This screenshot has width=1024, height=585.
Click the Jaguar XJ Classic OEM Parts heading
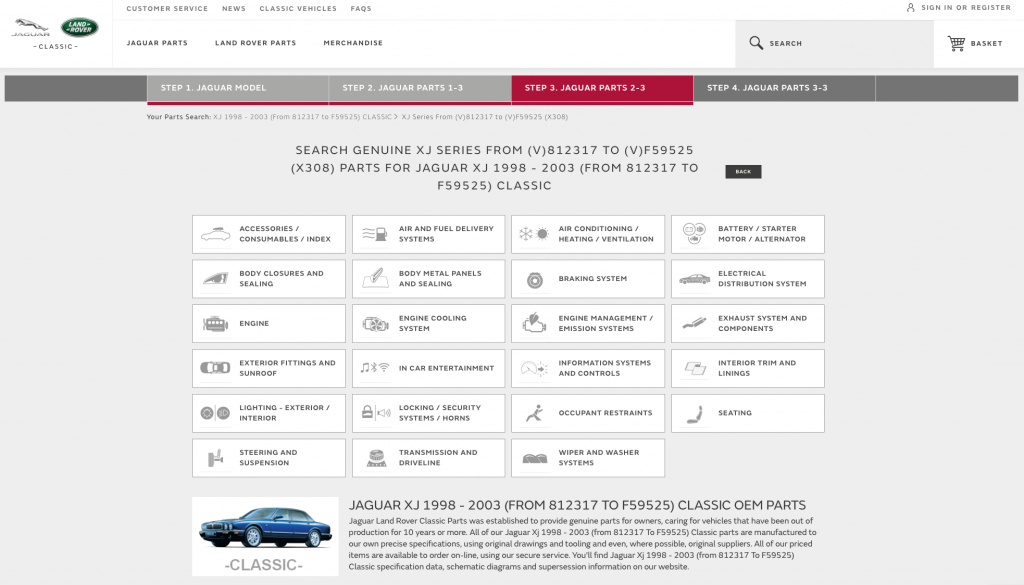(577, 505)
